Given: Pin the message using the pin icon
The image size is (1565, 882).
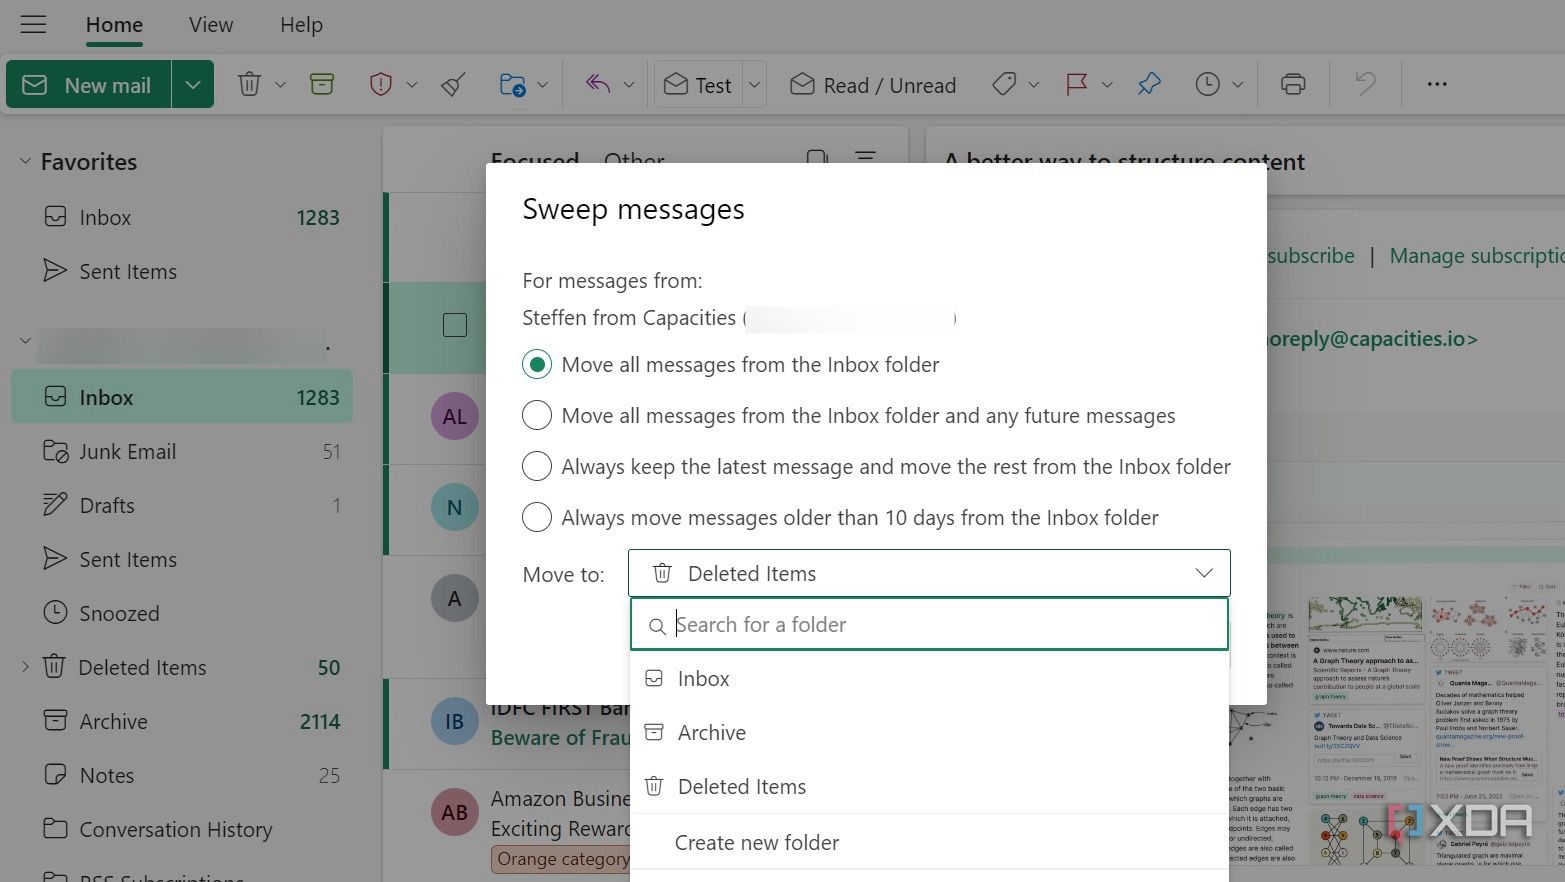Looking at the screenshot, I should coord(1148,84).
